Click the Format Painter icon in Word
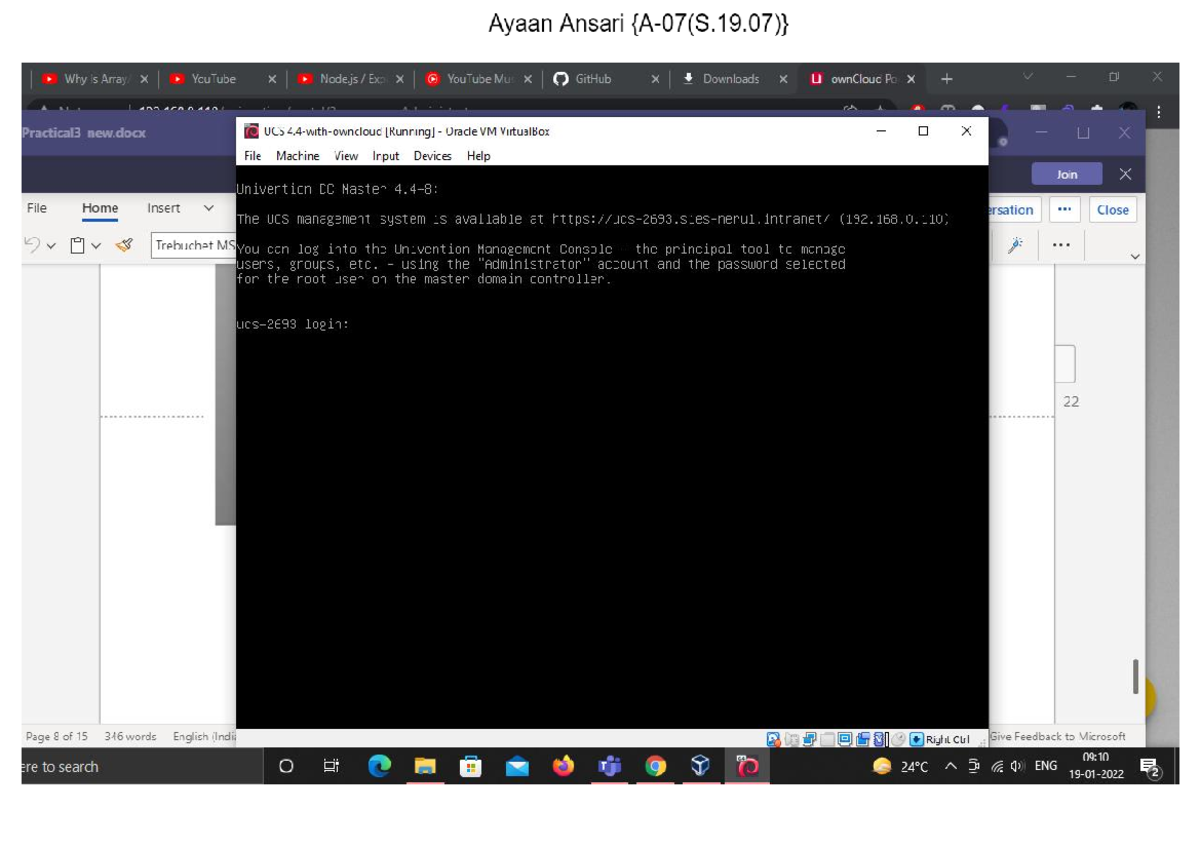 [124, 245]
